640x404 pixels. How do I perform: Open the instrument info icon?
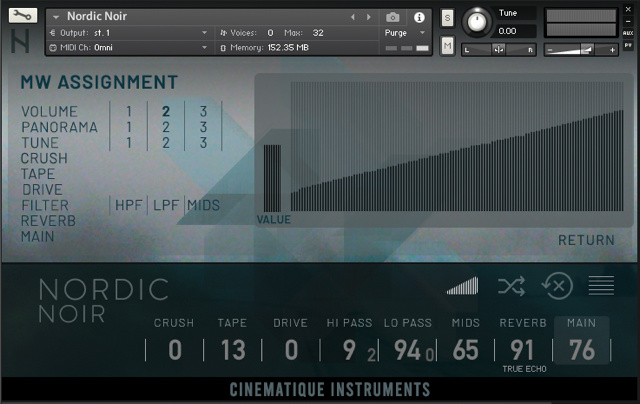[x=419, y=17]
